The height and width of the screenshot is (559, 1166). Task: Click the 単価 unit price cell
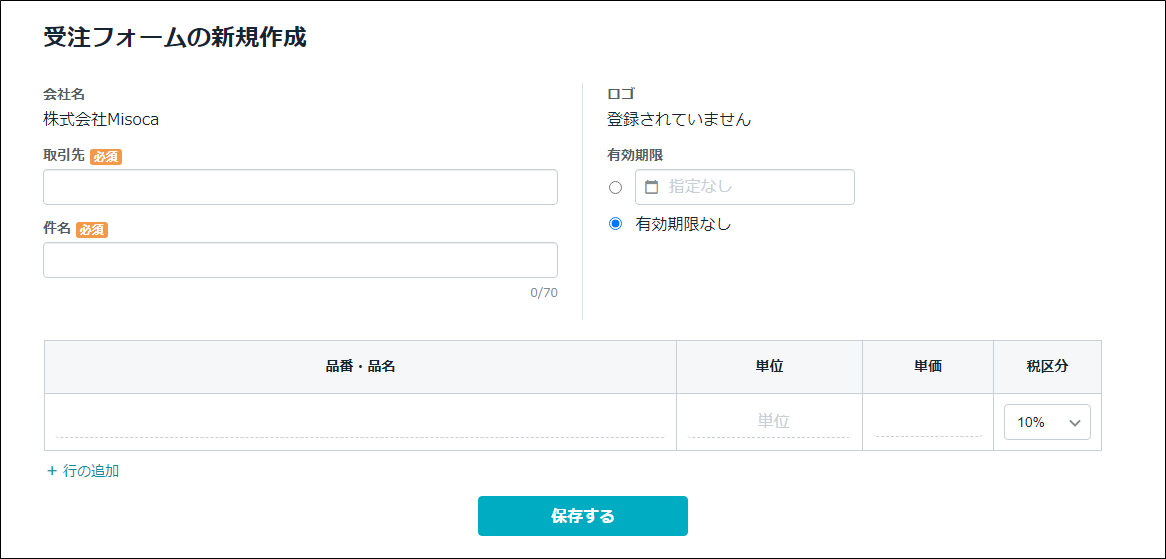(927, 421)
